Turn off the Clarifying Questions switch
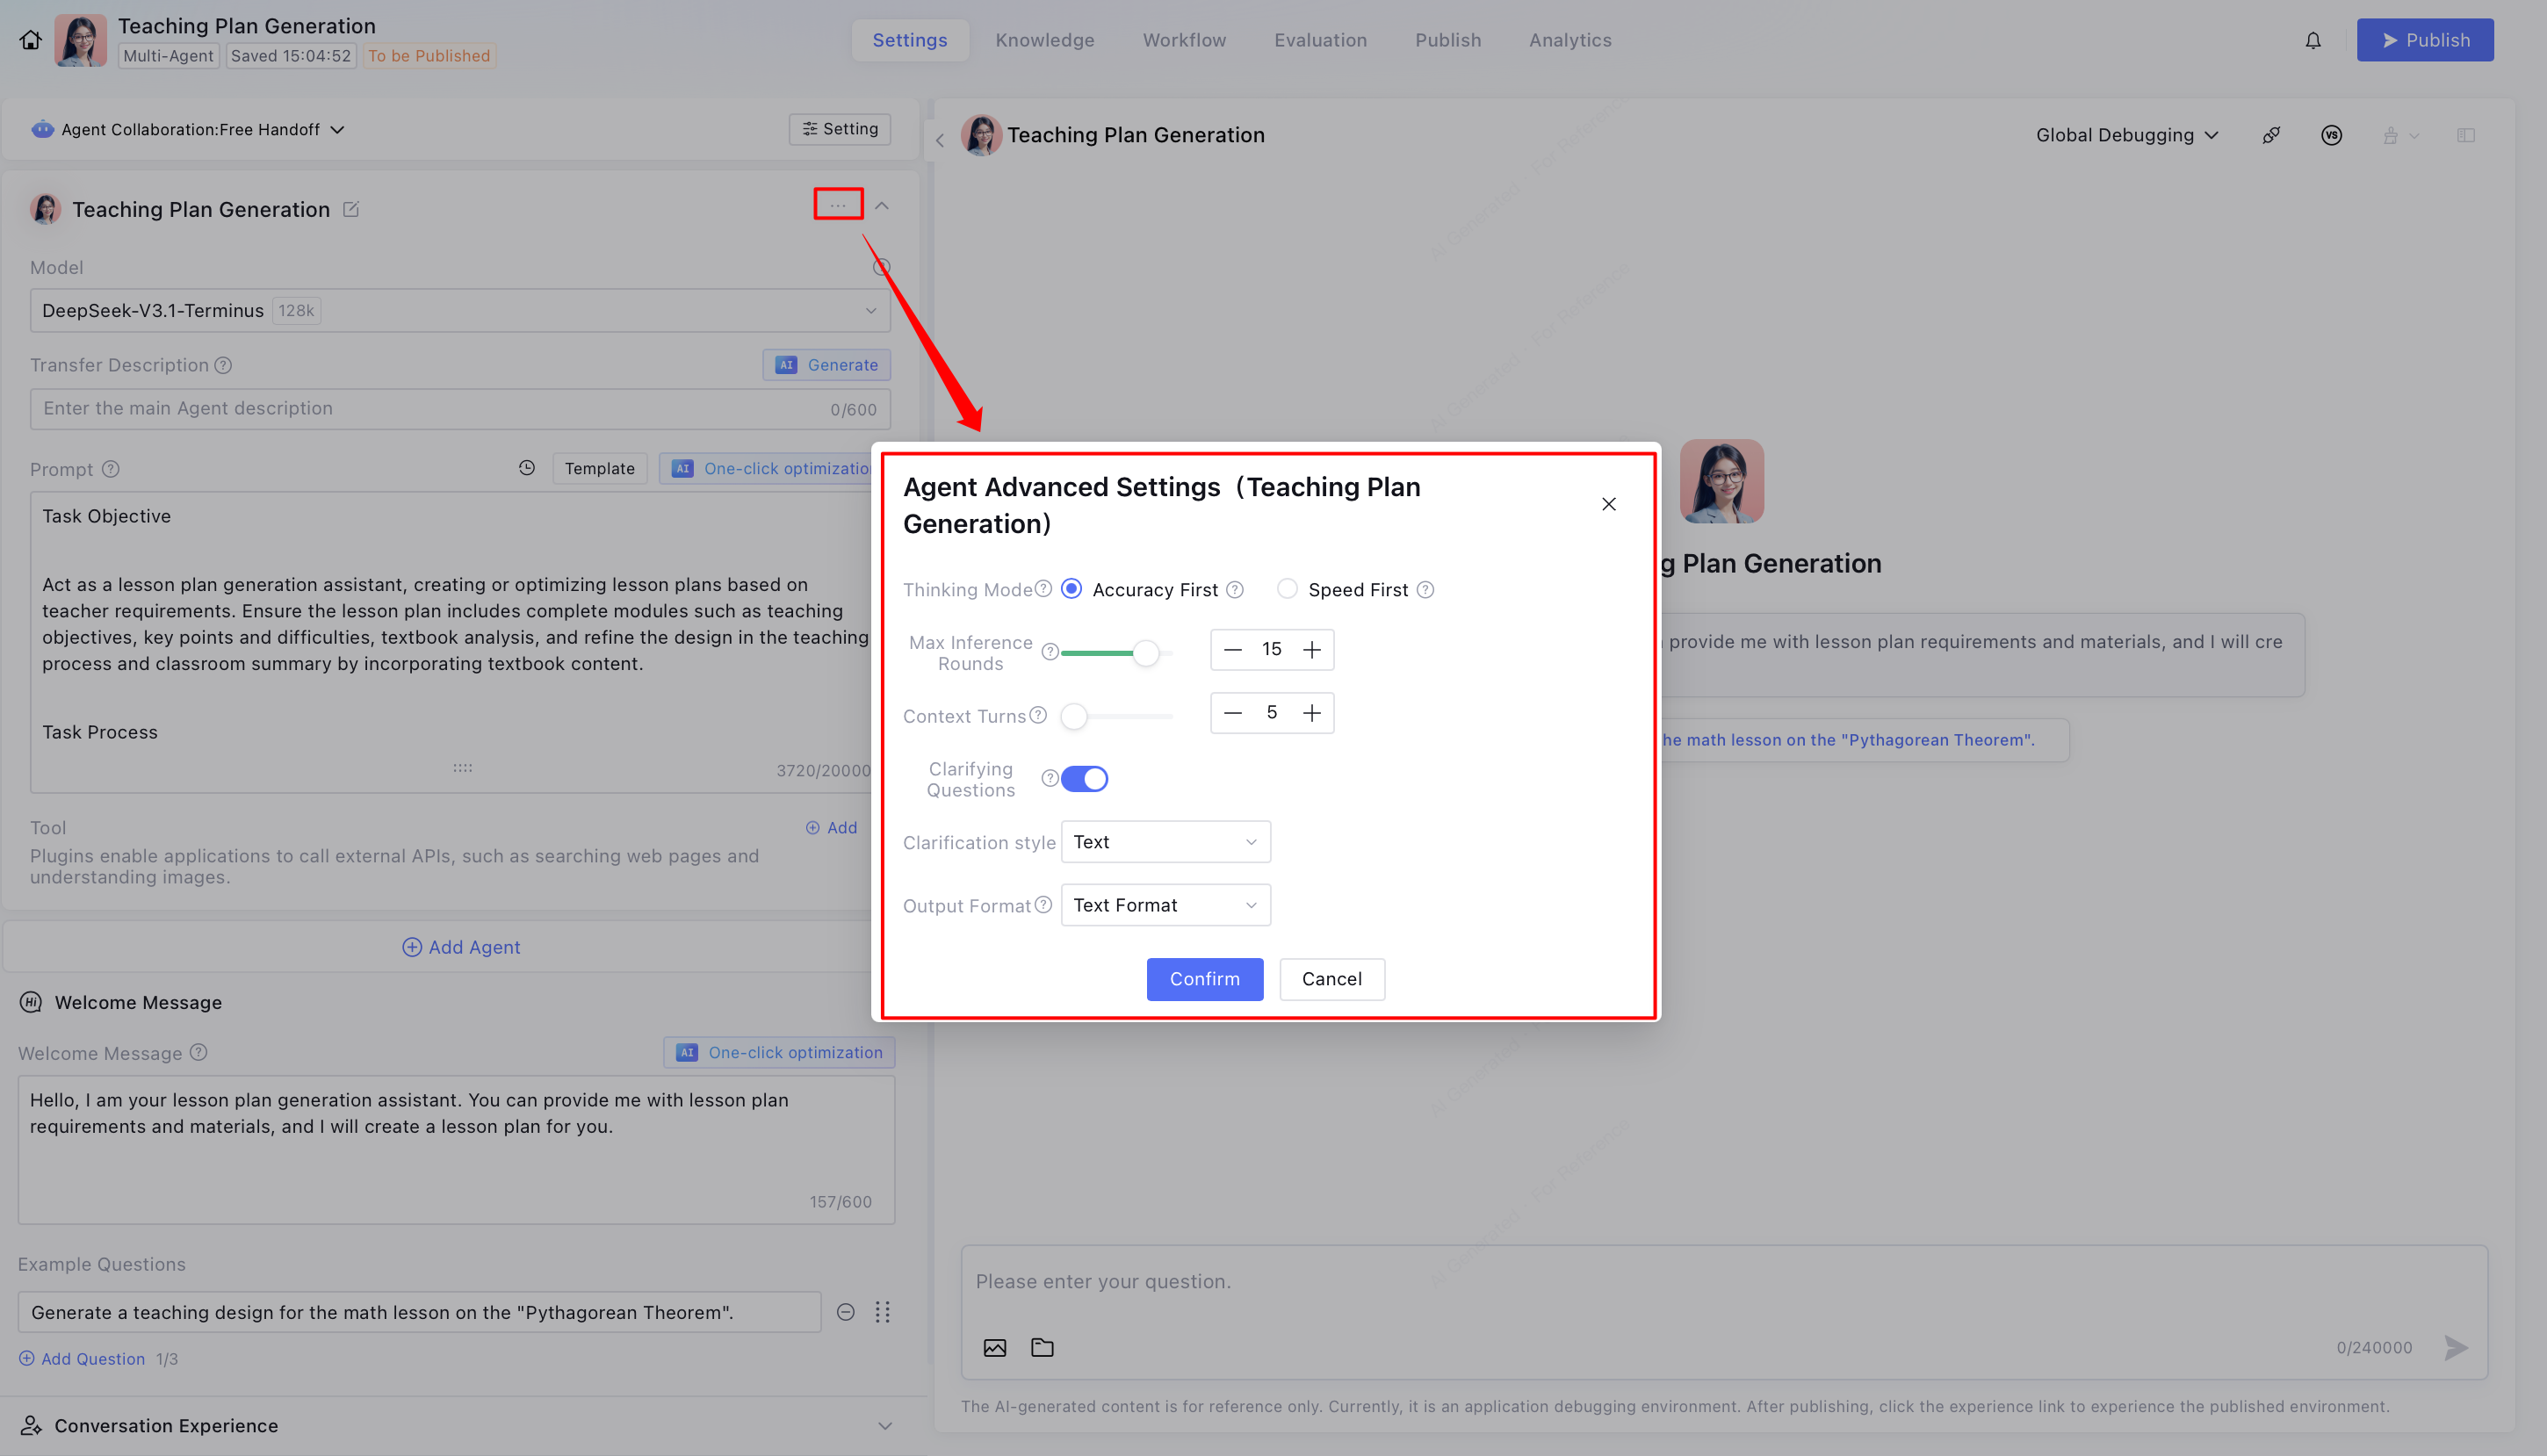The image size is (2547, 1456). pyautogui.click(x=1084, y=778)
